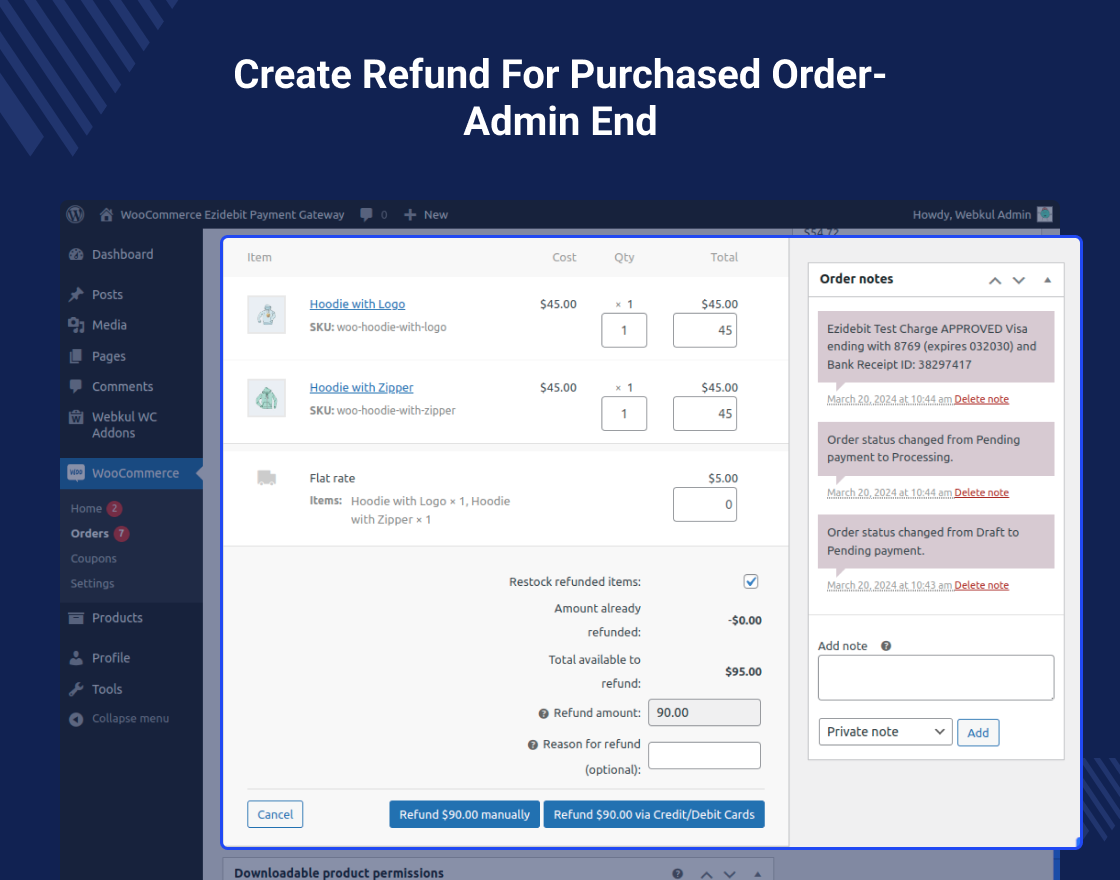Click the Hoodie with Logo thumbnail
This screenshot has height=880, width=1120.
click(266, 314)
